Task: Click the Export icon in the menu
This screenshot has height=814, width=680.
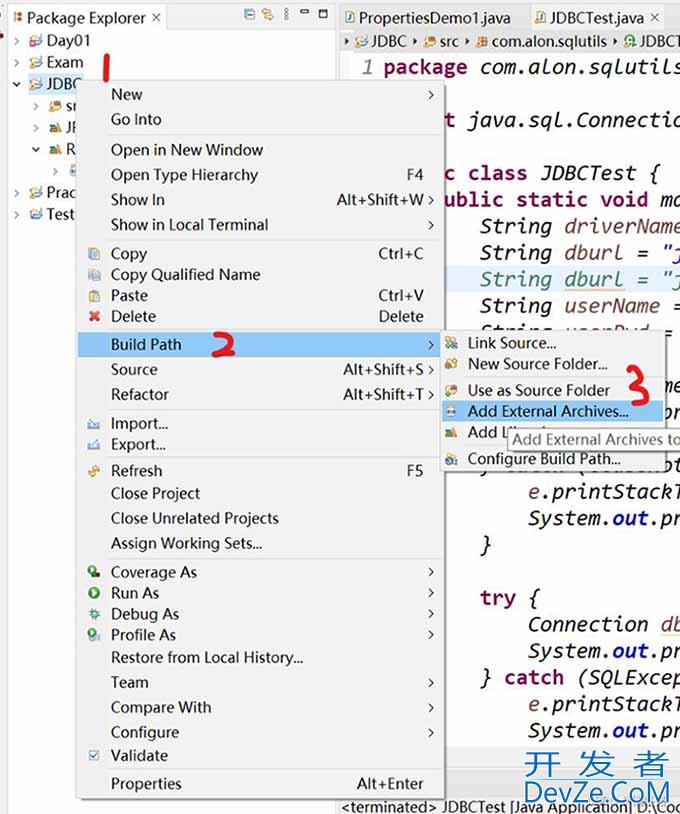Action: tap(94, 445)
